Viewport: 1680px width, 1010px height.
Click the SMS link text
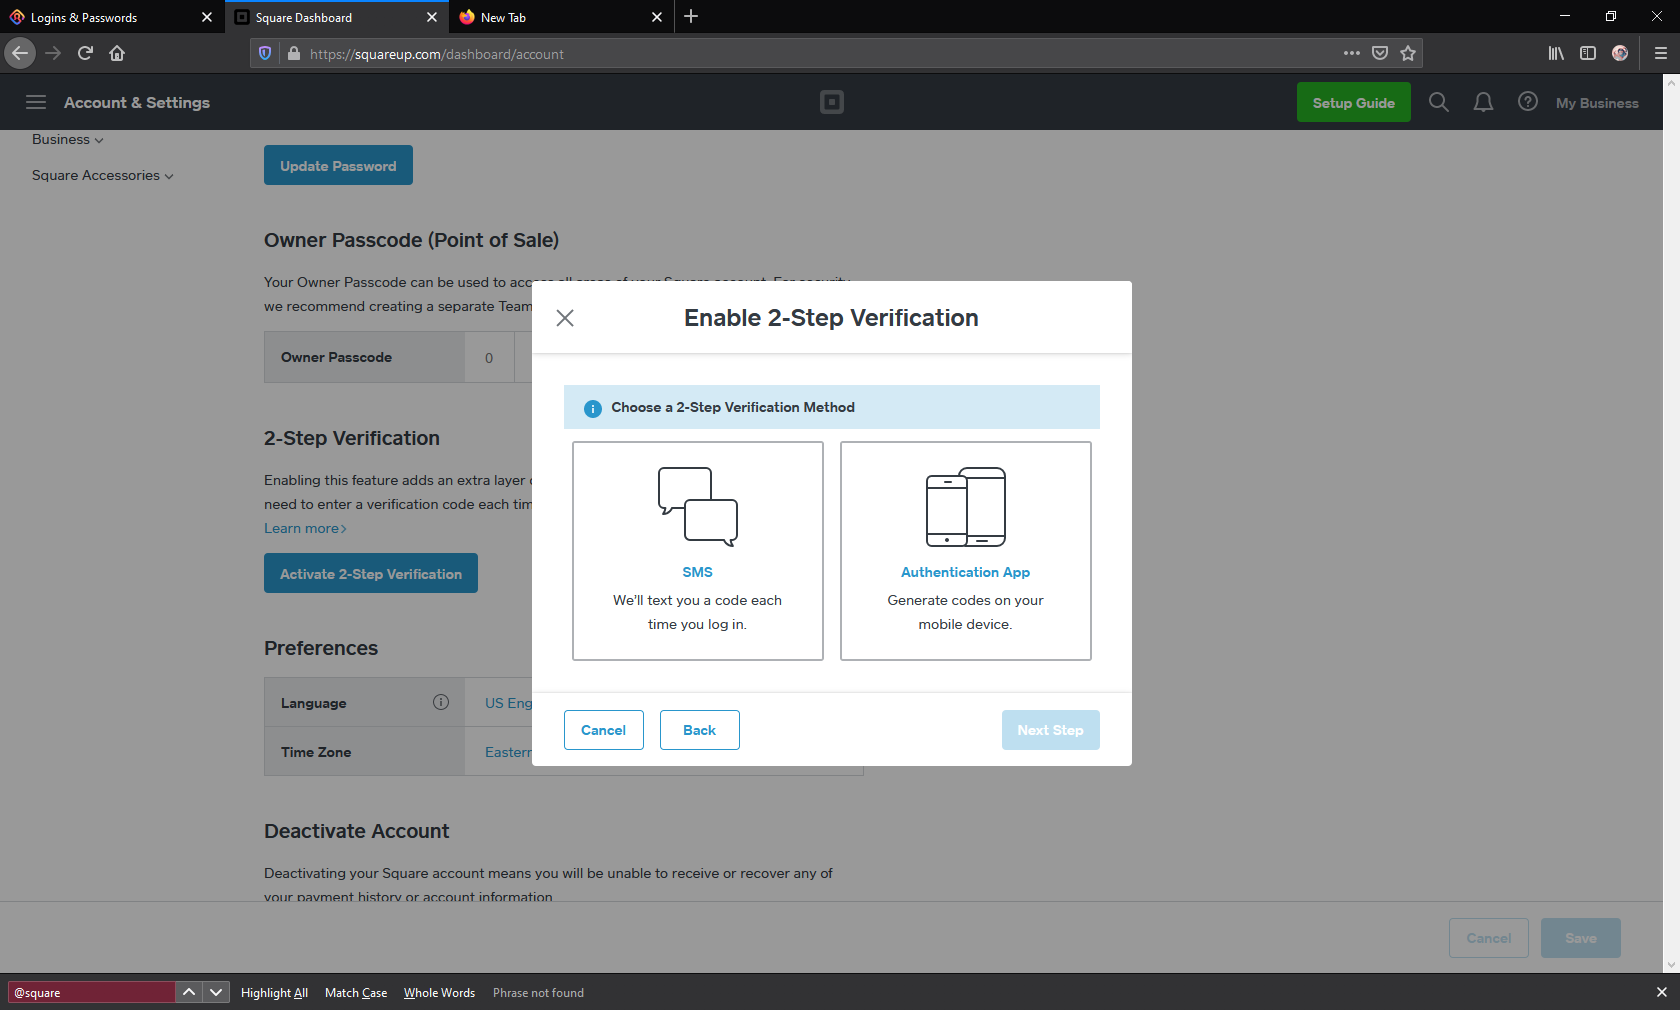click(x=698, y=572)
